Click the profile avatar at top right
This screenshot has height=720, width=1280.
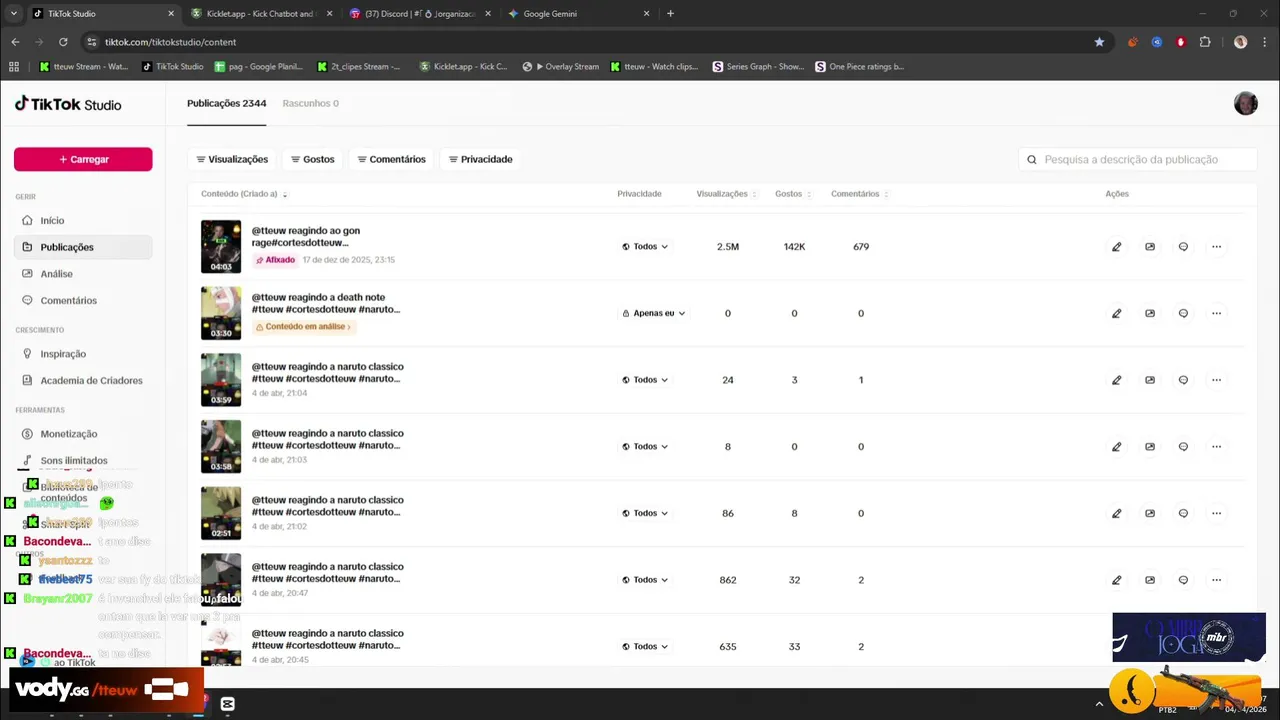coord(1245,104)
